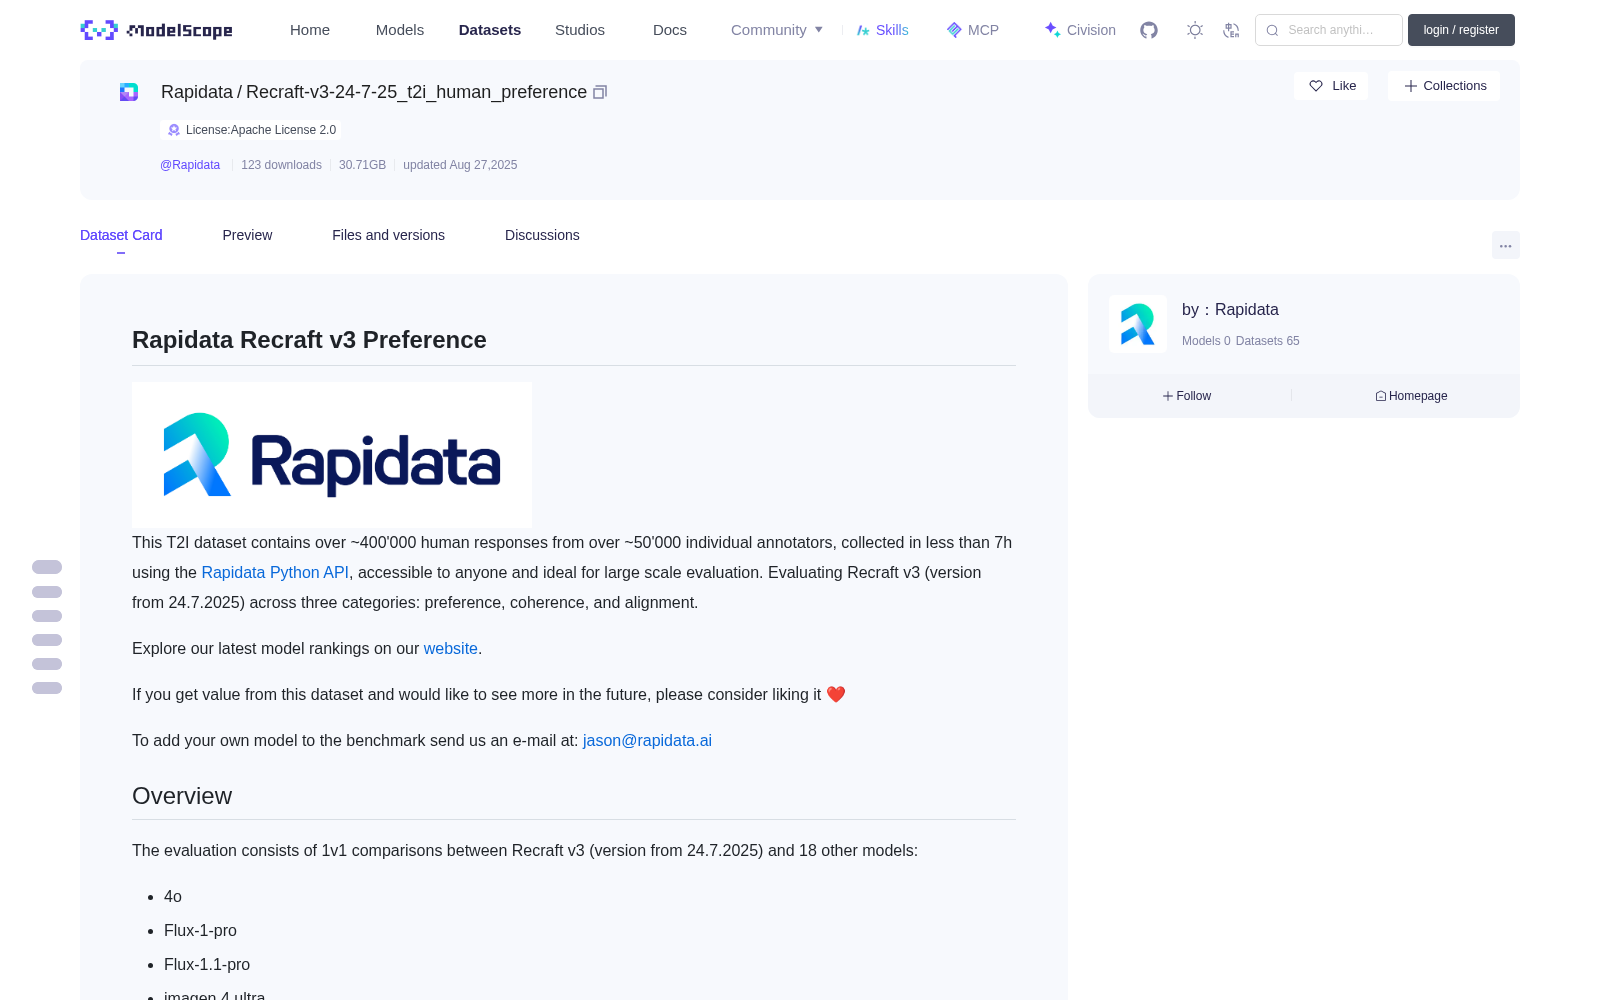The image size is (1600, 1000).
Task: Toggle the light/dark theme sun icon
Action: coord(1194,30)
